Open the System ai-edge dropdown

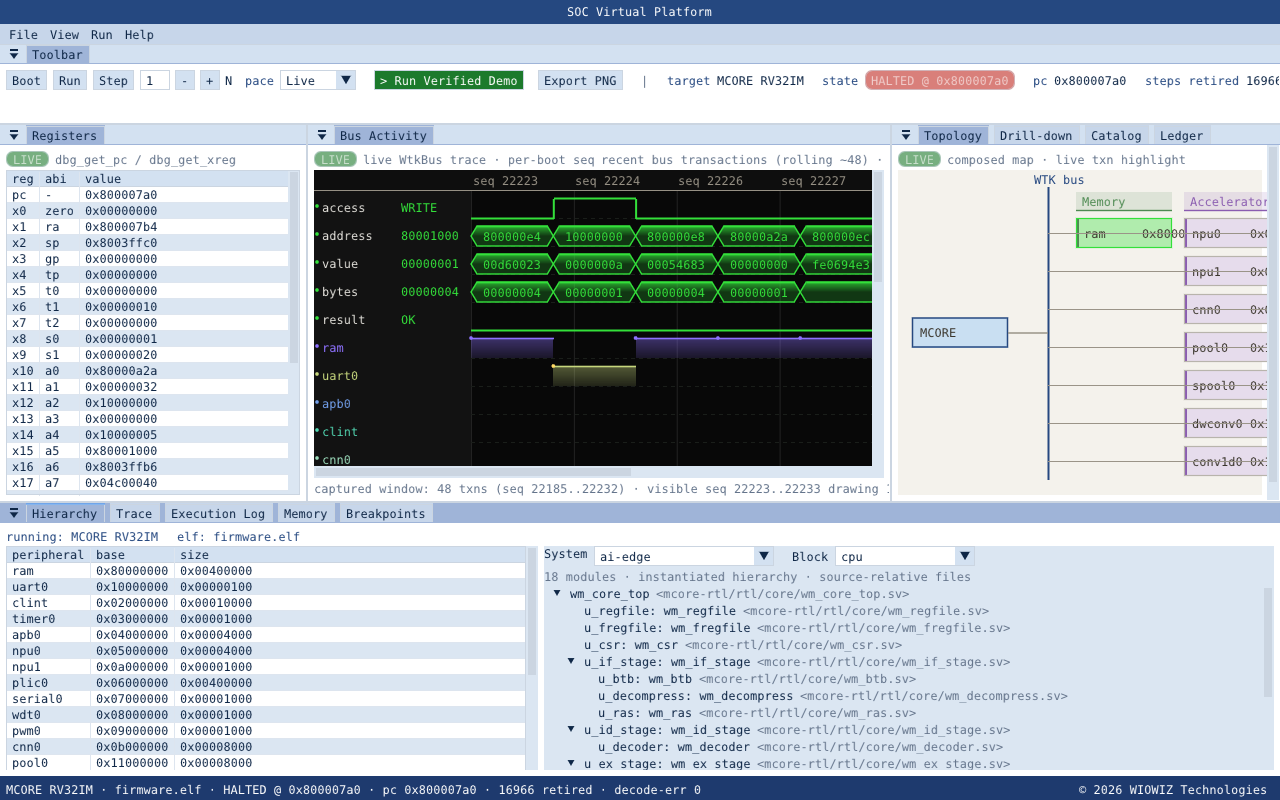pyautogui.click(x=684, y=556)
